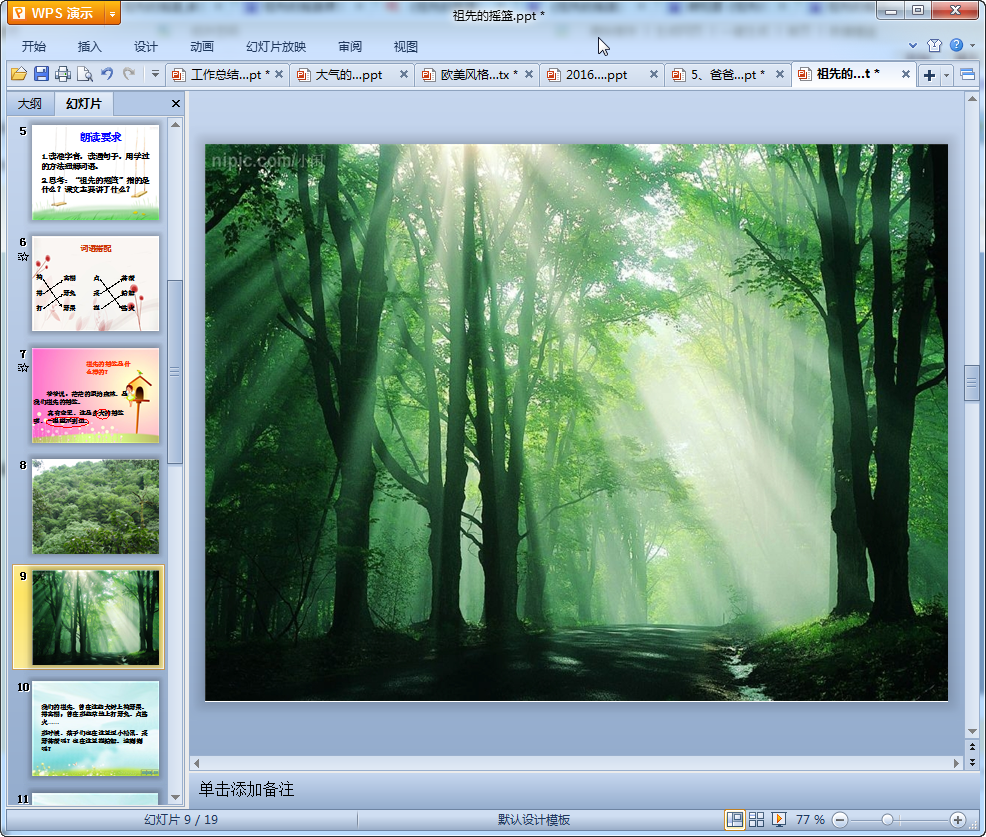Zoom out with minus button
The width and height of the screenshot is (986, 837).
point(840,820)
